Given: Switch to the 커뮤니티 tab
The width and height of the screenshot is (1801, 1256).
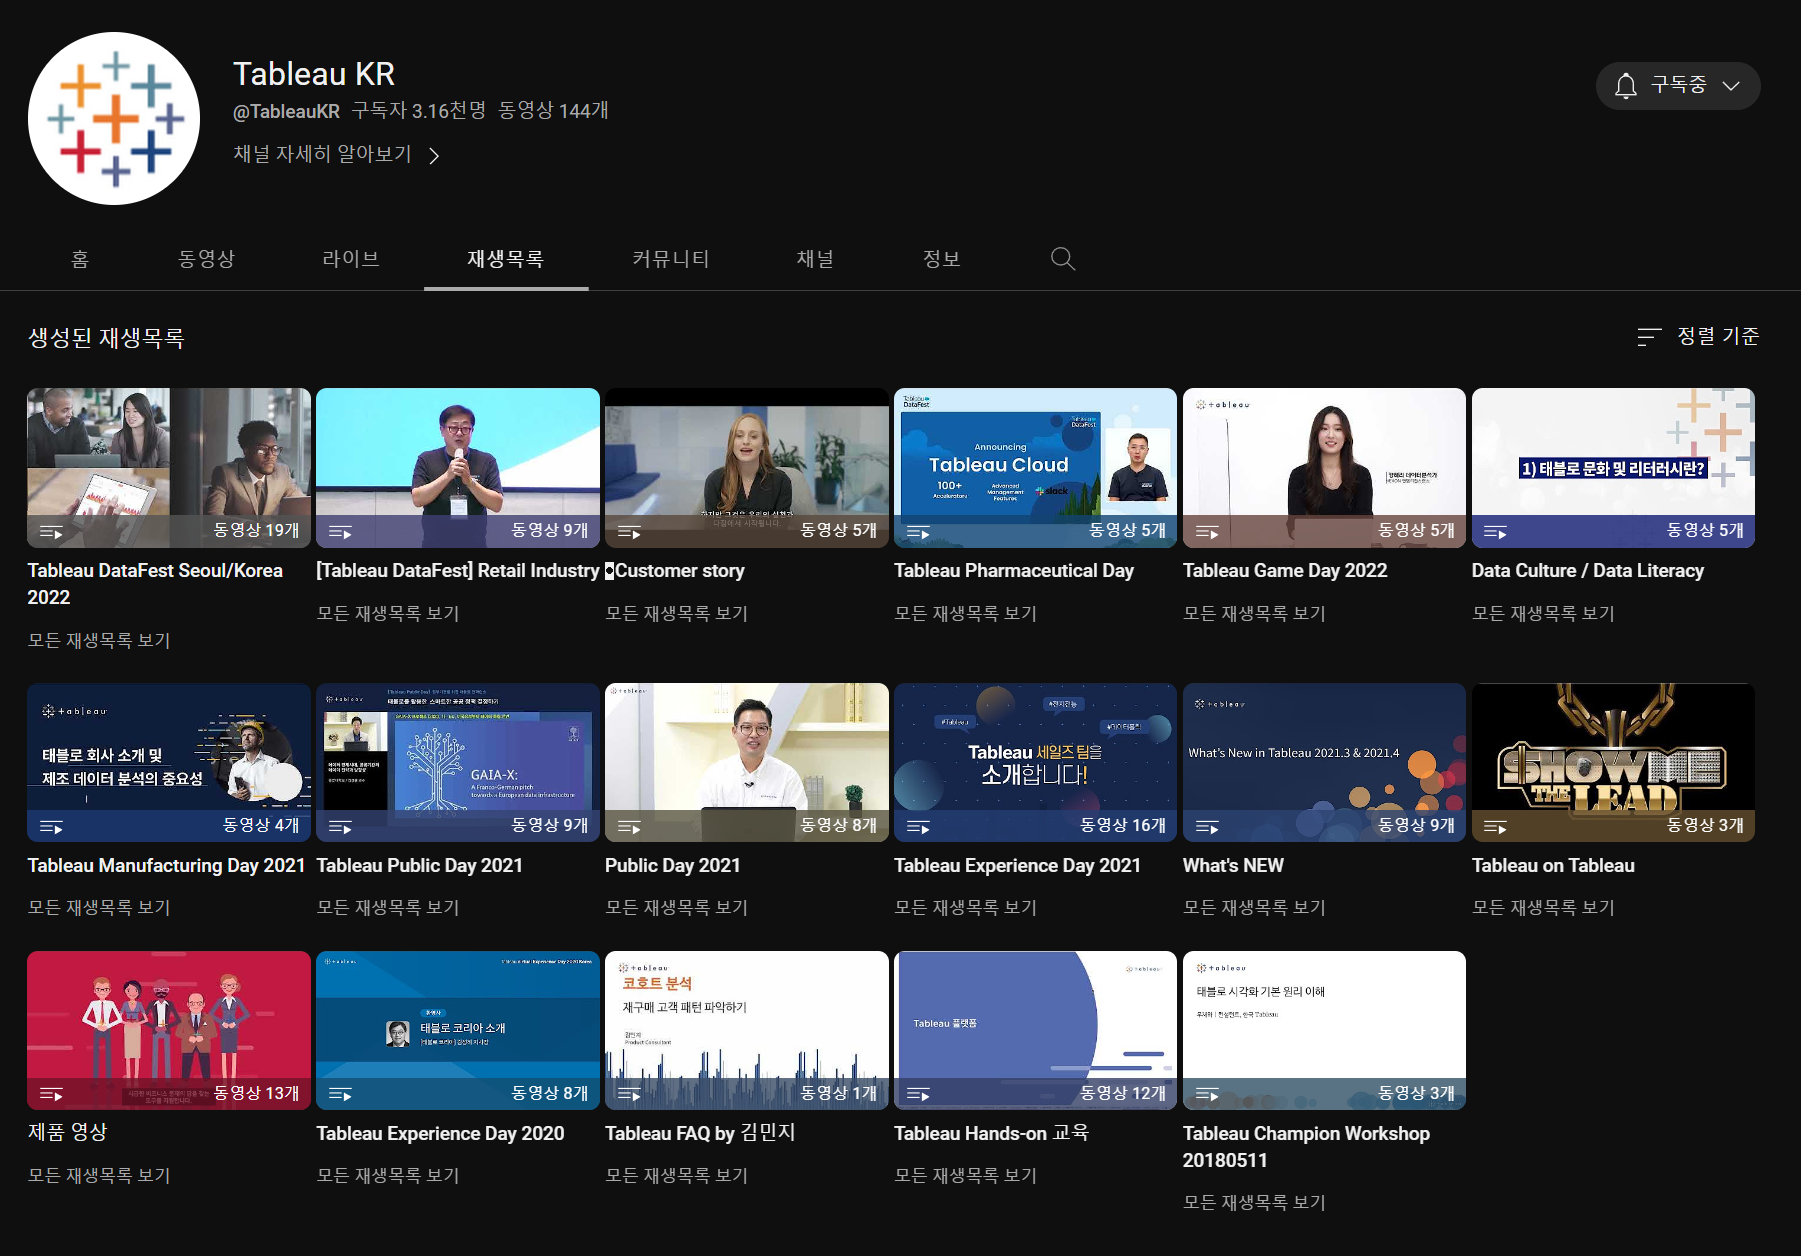Looking at the screenshot, I should 671,259.
